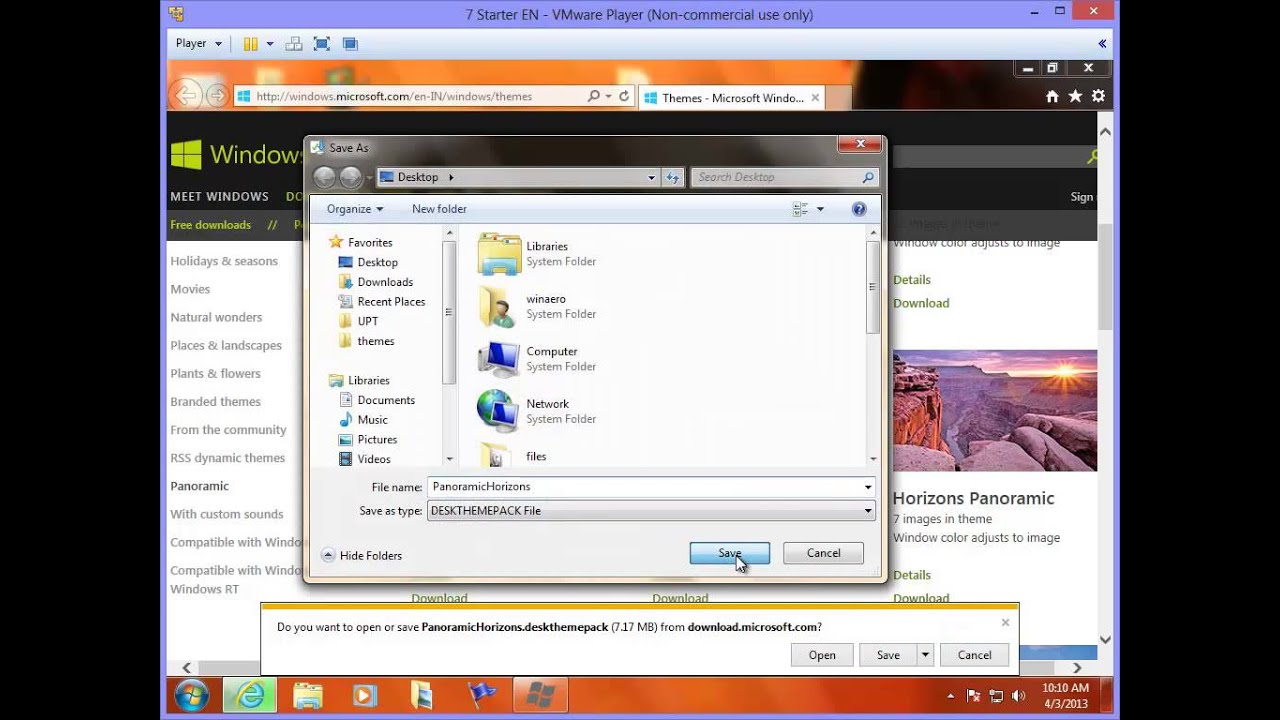Select the UPT folder in Favorites
This screenshot has width=1280, height=720.
(367, 321)
